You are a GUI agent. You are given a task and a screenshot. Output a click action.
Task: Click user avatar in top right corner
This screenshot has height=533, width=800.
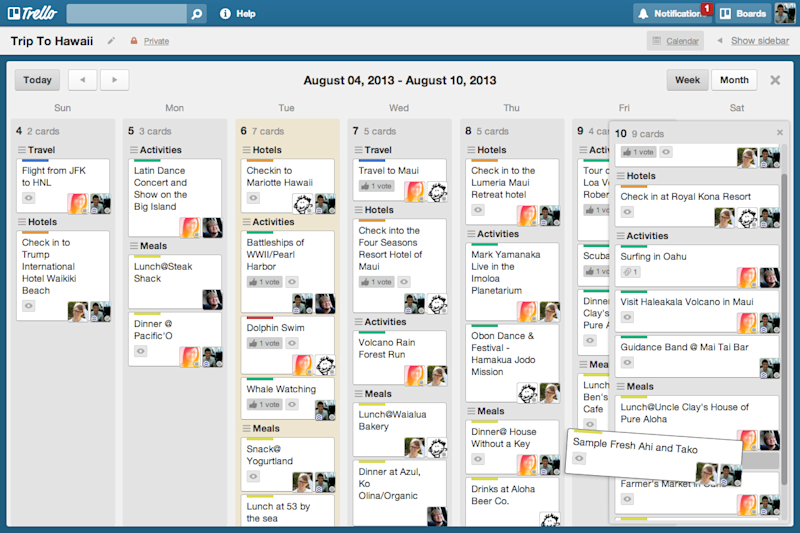coord(784,13)
